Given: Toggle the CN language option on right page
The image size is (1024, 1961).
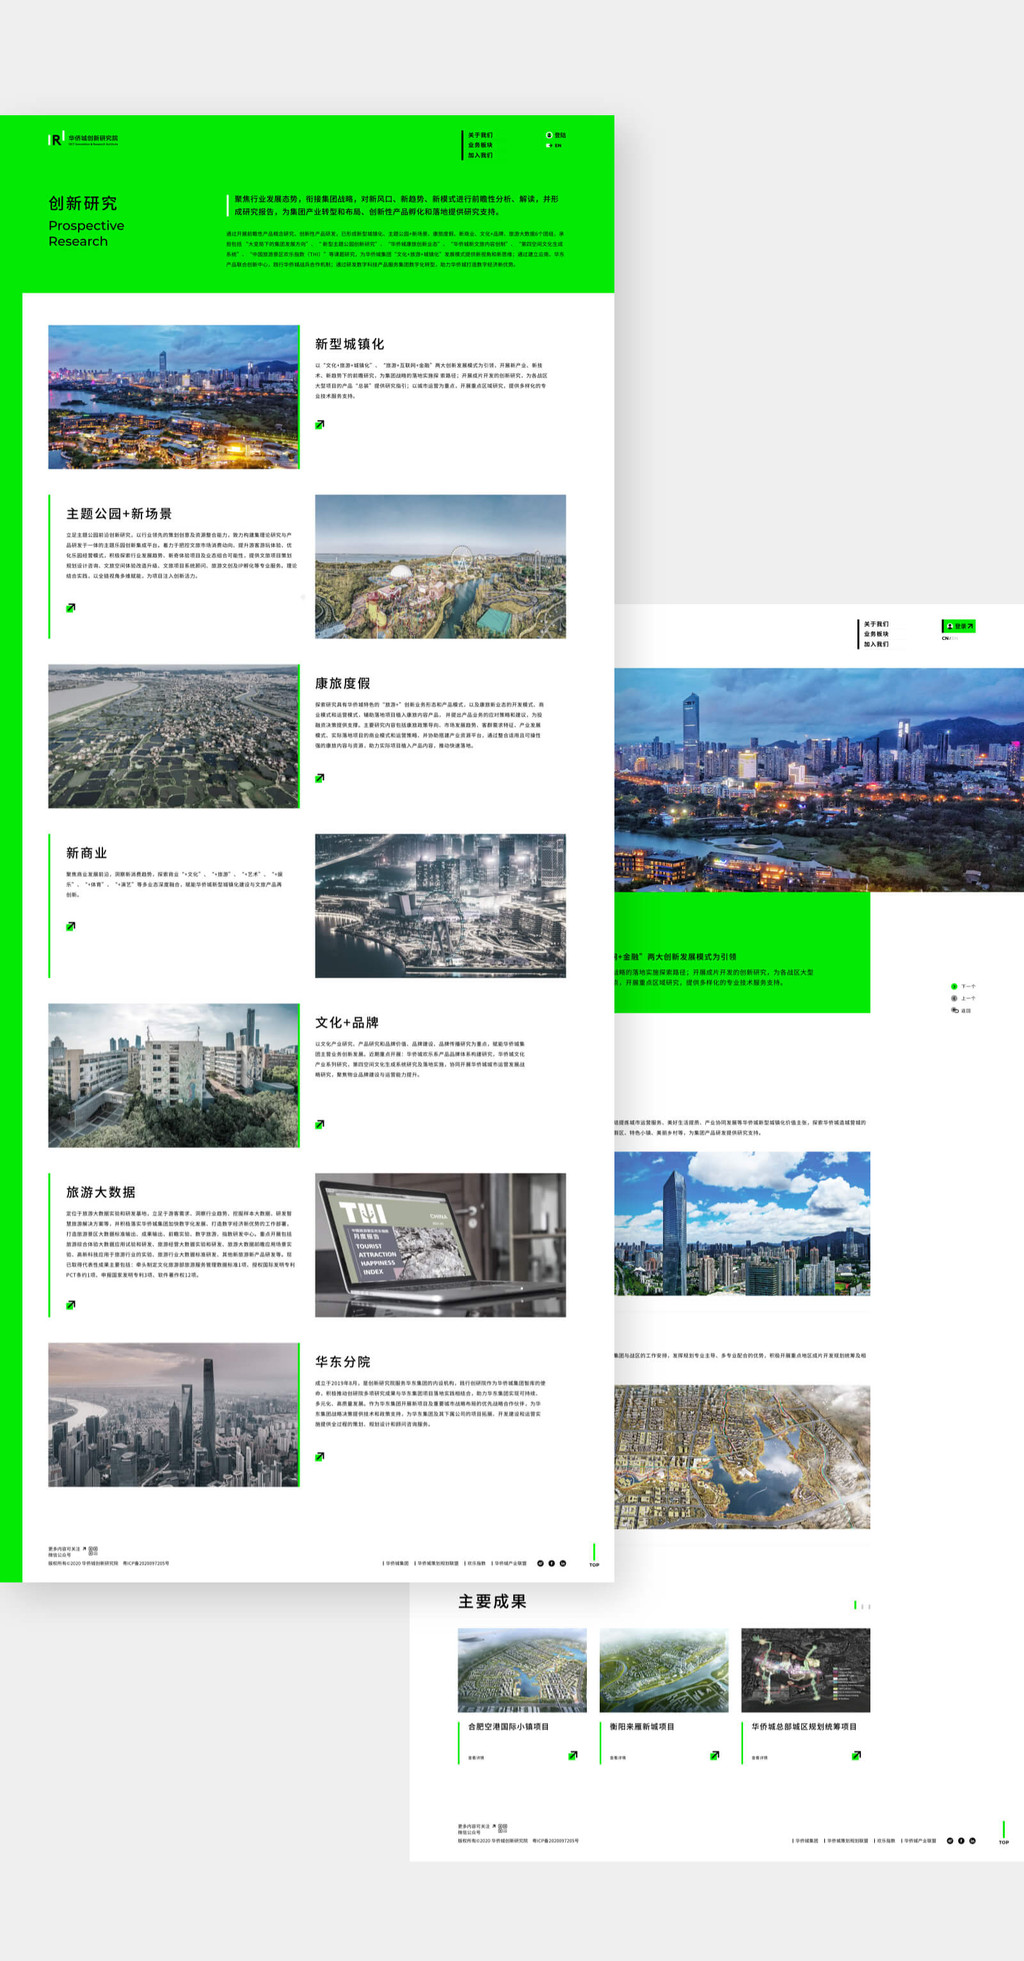Looking at the screenshot, I should pyautogui.click(x=946, y=638).
